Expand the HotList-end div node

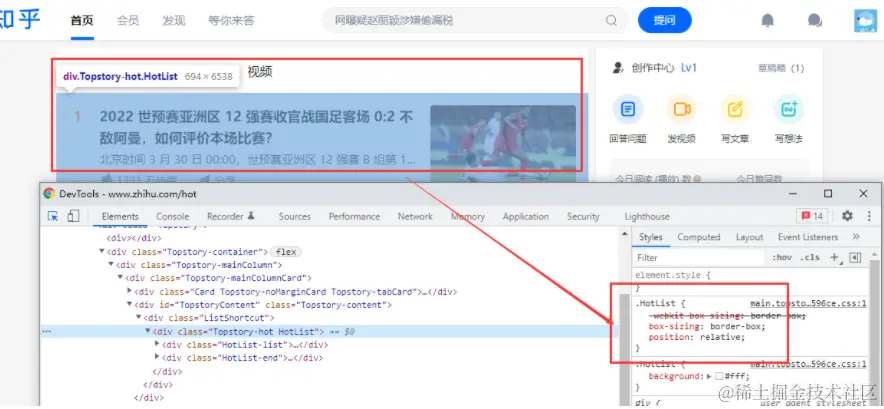click(157, 357)
